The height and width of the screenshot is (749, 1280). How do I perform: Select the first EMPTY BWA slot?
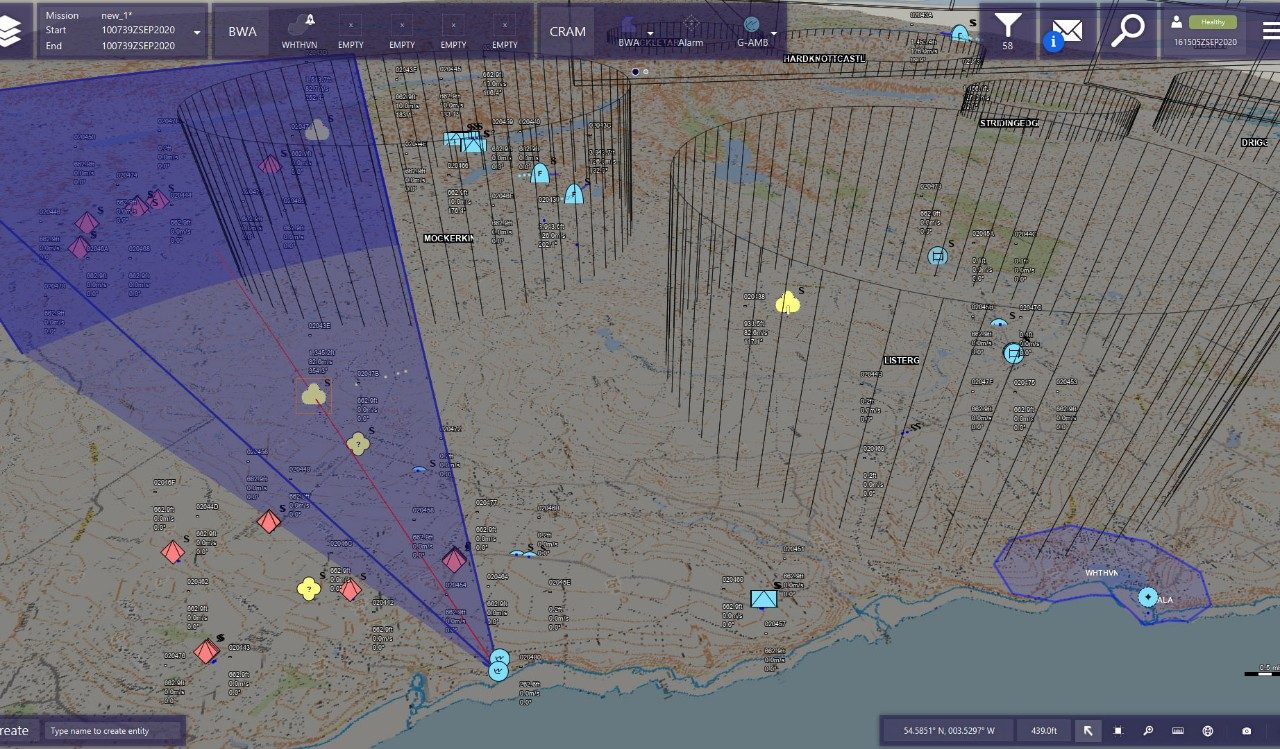[x=351, y=32]
